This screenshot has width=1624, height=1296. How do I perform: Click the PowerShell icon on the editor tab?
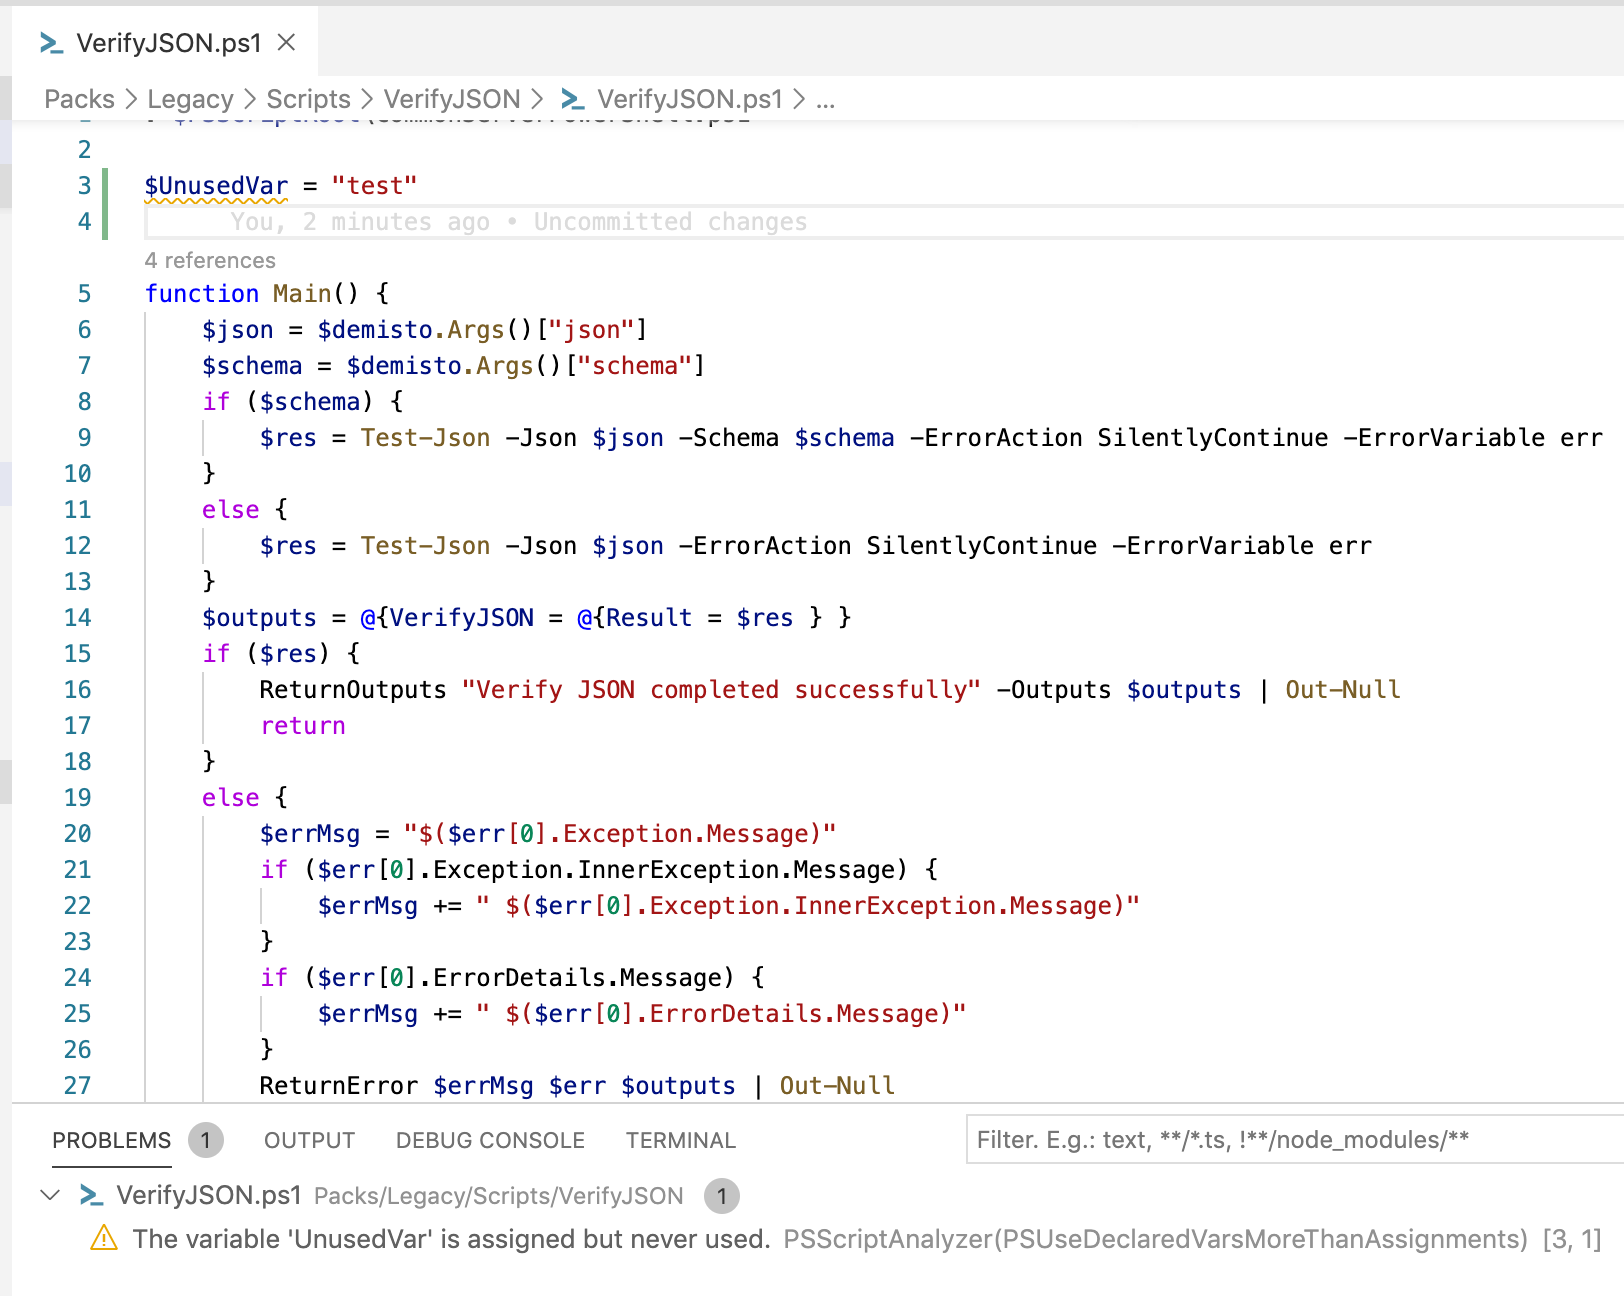[48, 43]
